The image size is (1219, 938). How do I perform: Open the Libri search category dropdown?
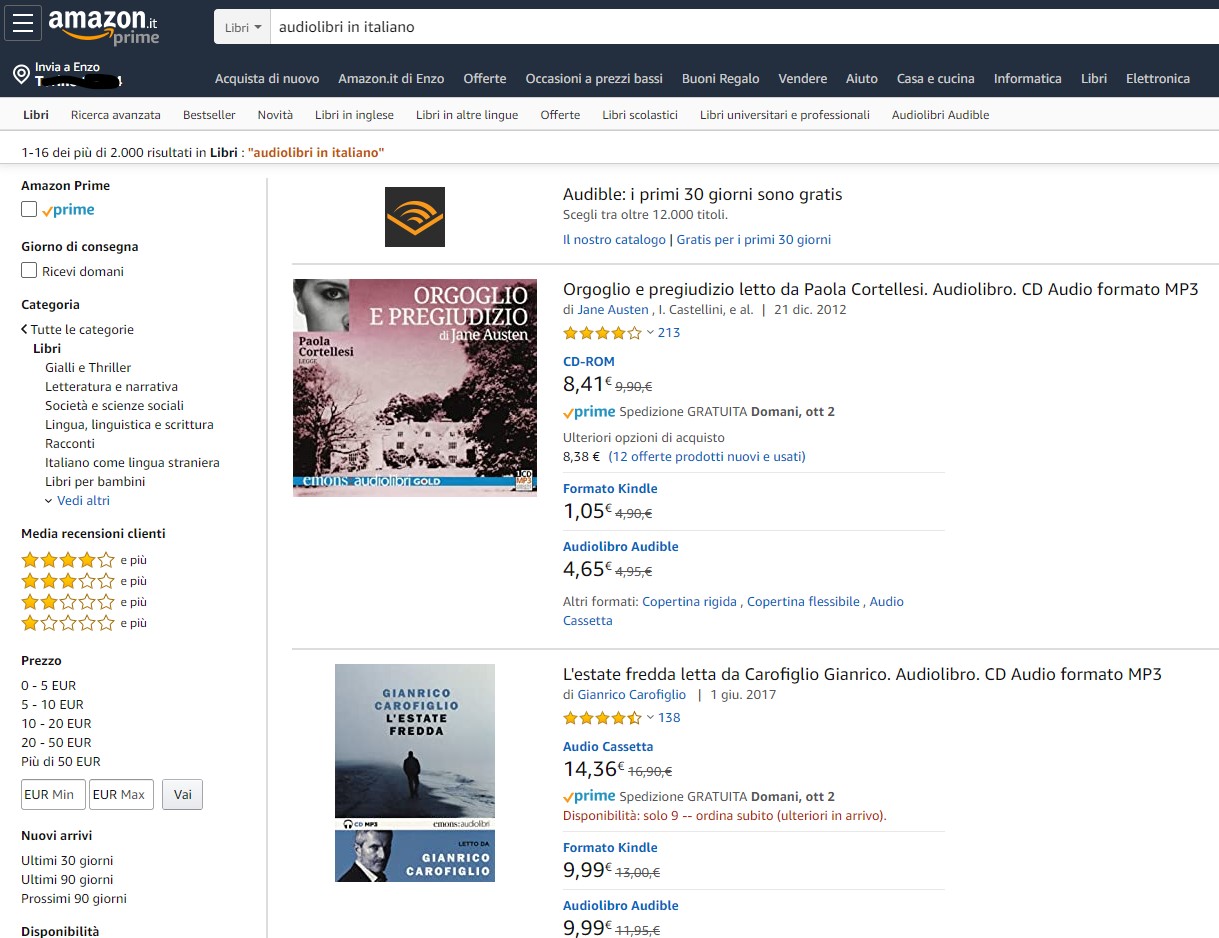click(243, 27)
